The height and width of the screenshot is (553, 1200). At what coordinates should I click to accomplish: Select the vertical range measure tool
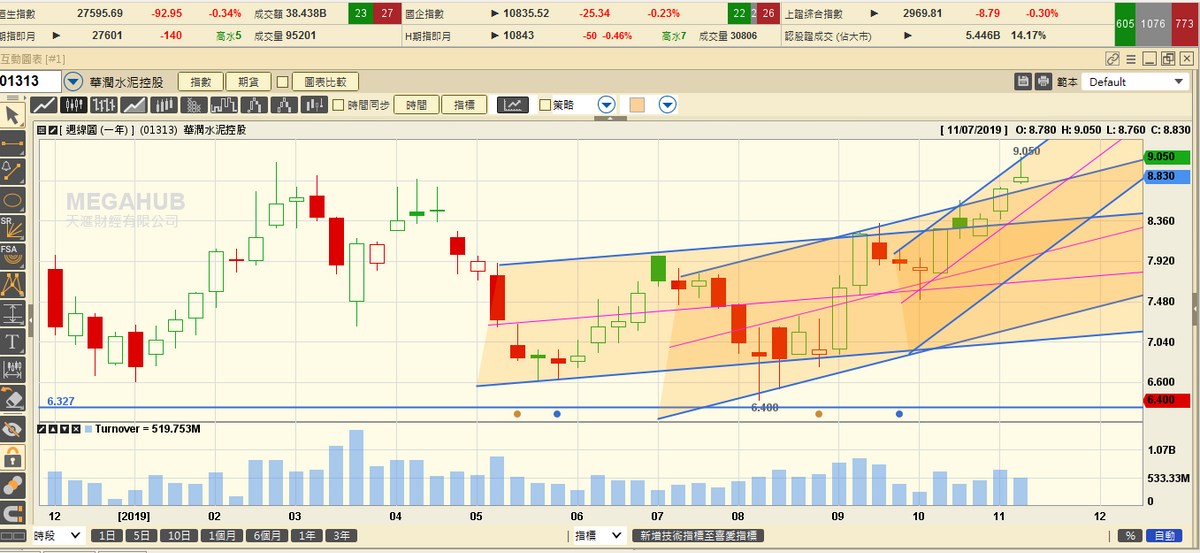click(x=12, y=312)
